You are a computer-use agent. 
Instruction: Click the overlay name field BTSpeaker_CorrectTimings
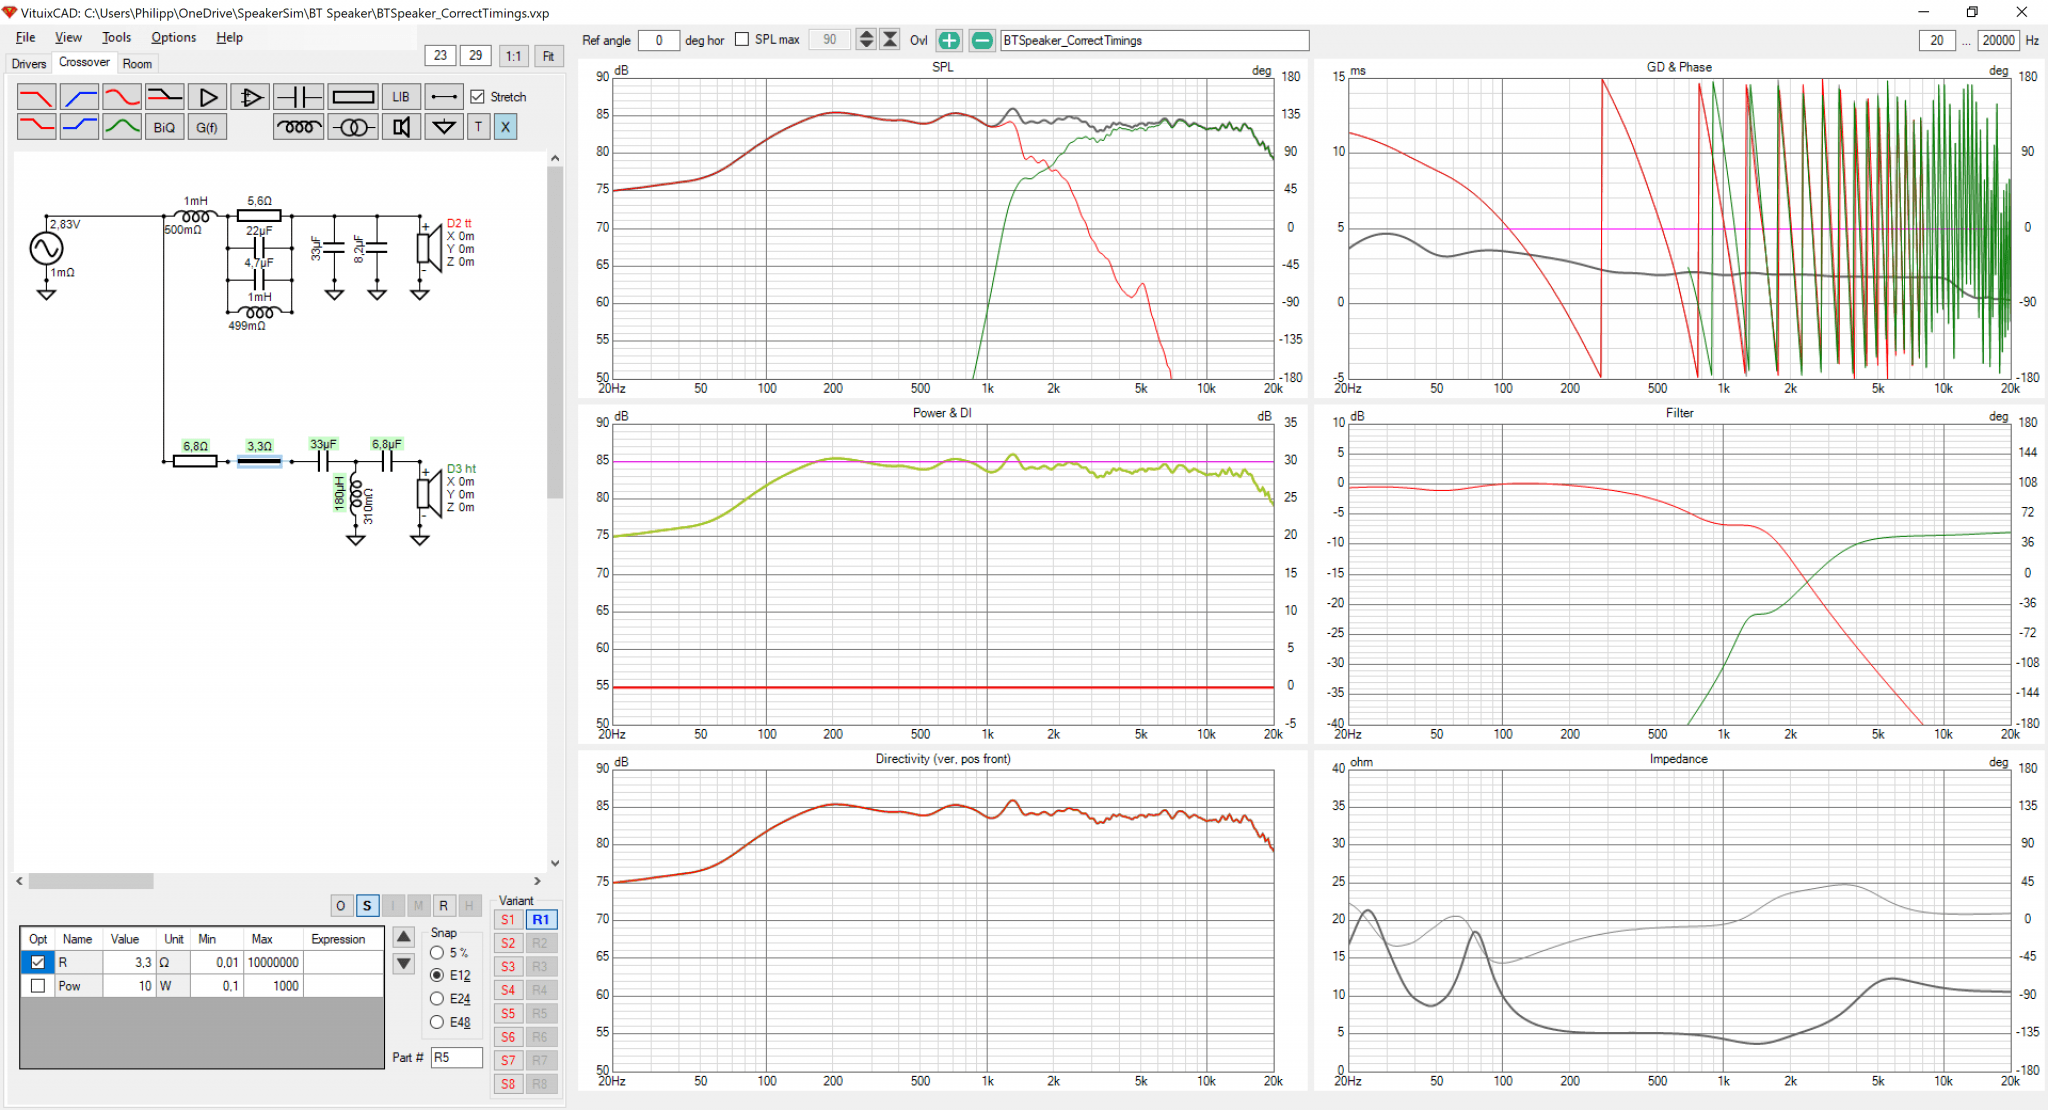pos(1154,40)
